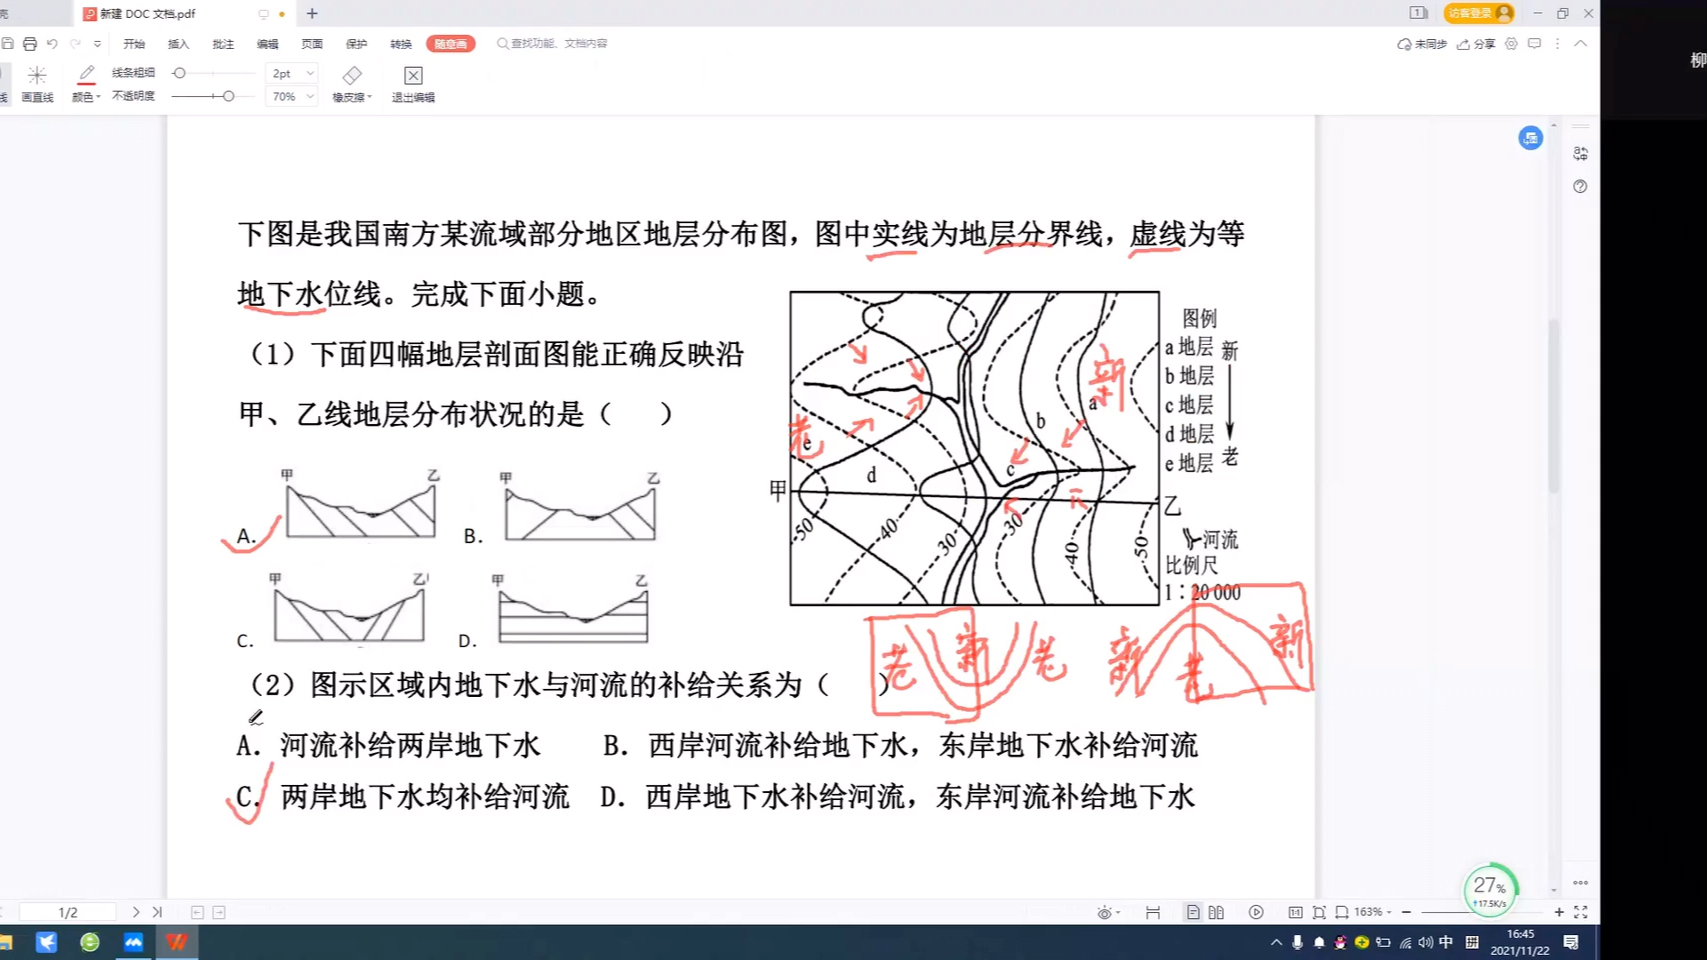Click the blue floating image-convert button
The width and height of the screenshot is (1707, 960).
point(1530,138)
